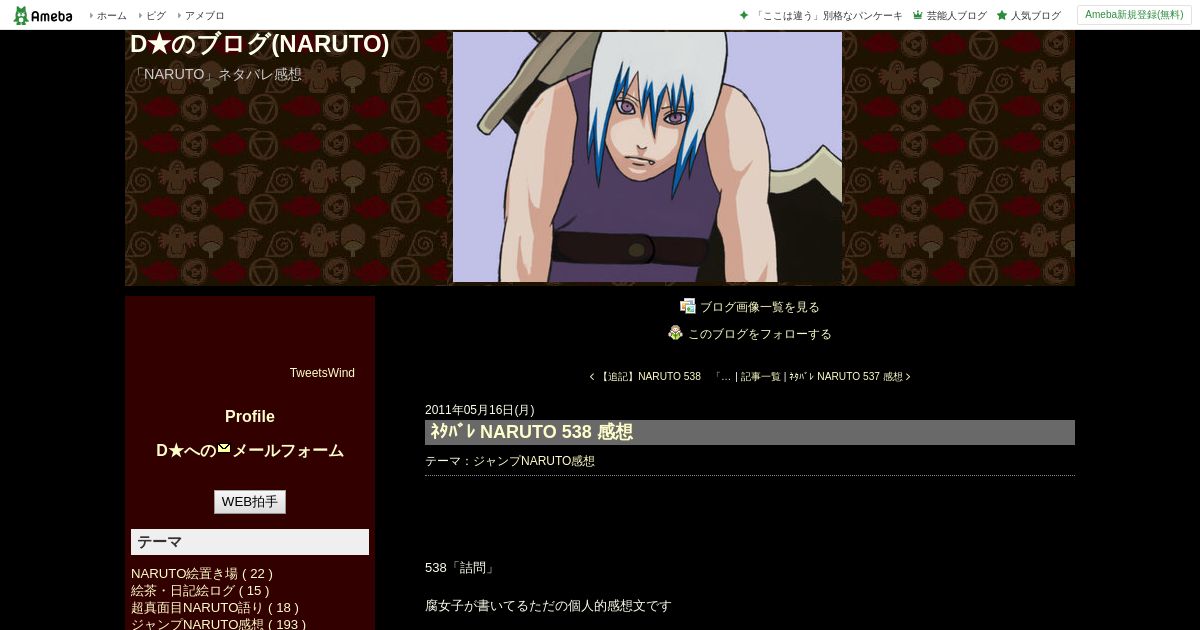
Task: Click the WEB拍手 button
Action: (250, 502)
